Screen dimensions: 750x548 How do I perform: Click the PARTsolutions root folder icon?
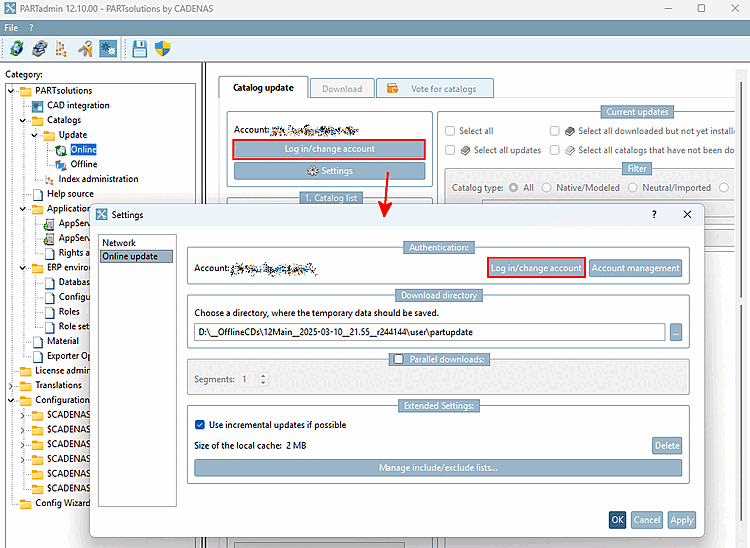(x=26, y=91)
